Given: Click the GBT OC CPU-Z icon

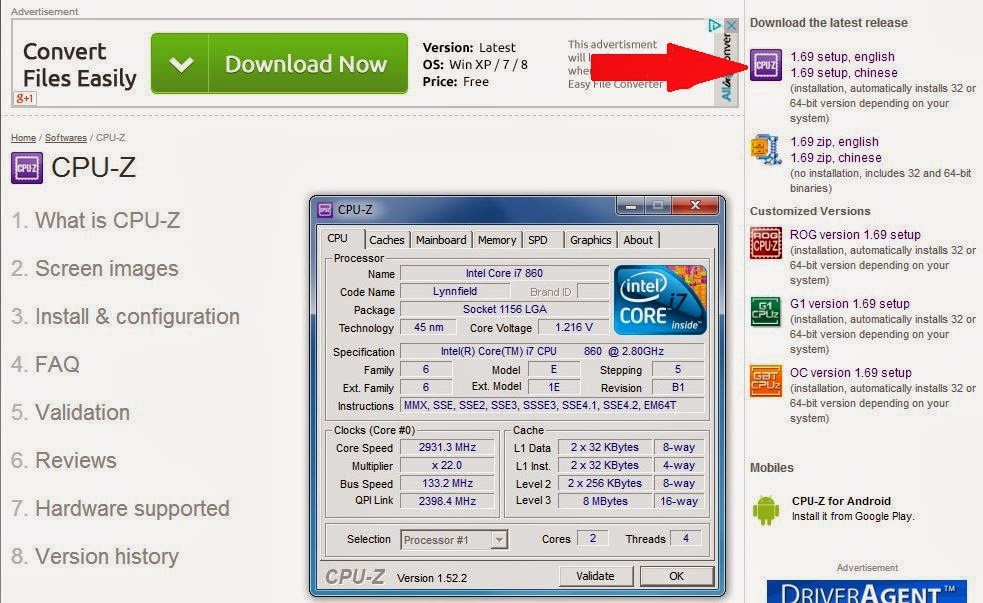Looking at the screenshot, I should [765, 380].
